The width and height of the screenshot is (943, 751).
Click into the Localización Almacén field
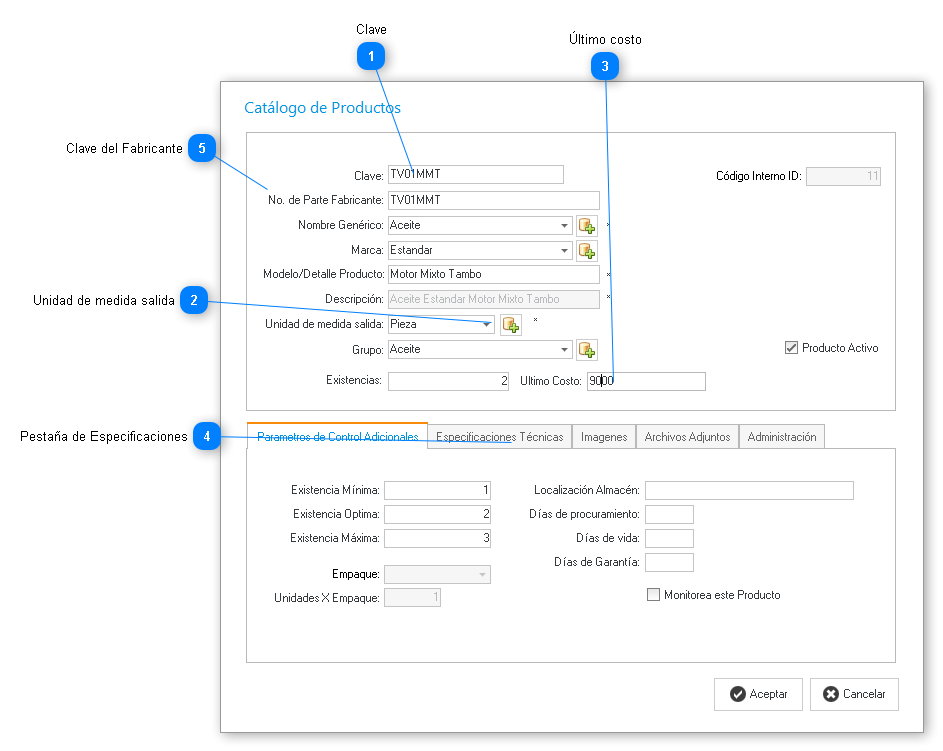pos(749,490)
